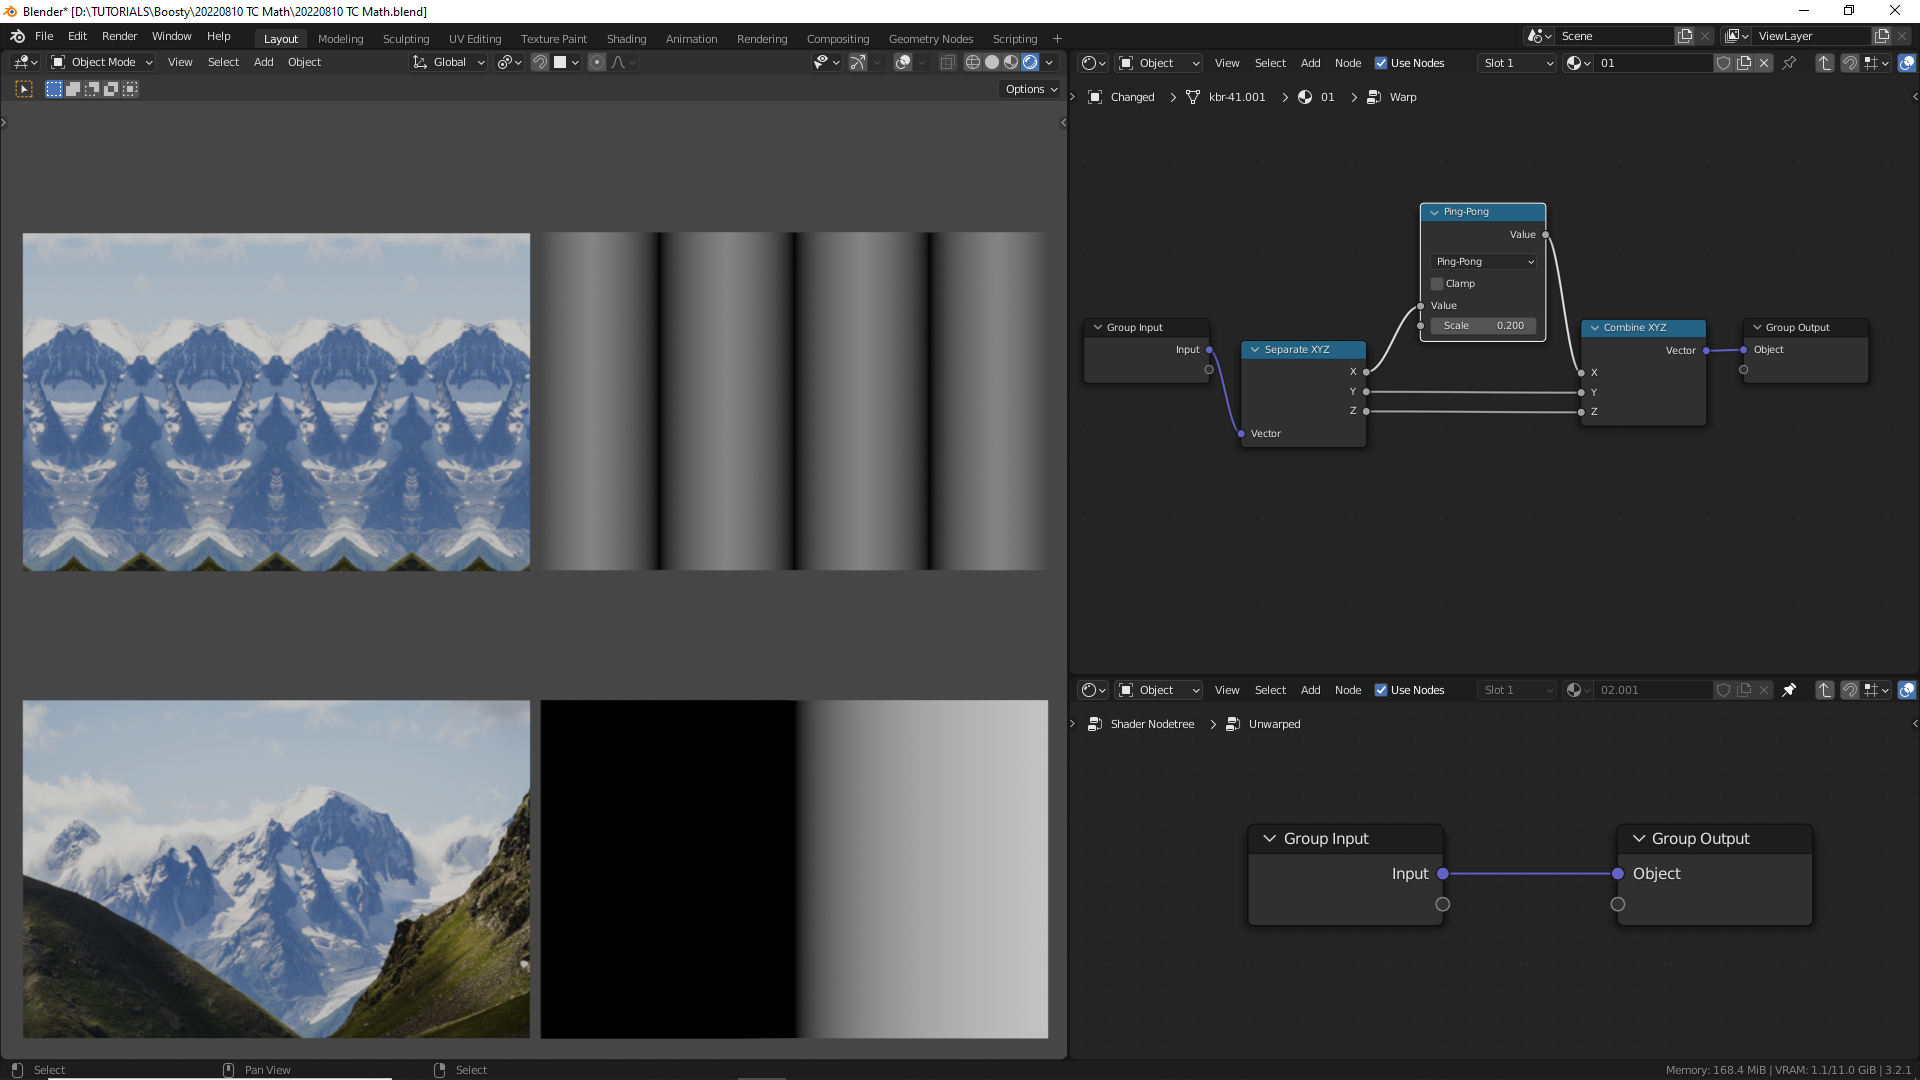Image resolution: width=1920 pixels, height=1080 pixels.
Task: Toggle backdrop overlay in upper node editor
Action: click(x=1907, y=63)
